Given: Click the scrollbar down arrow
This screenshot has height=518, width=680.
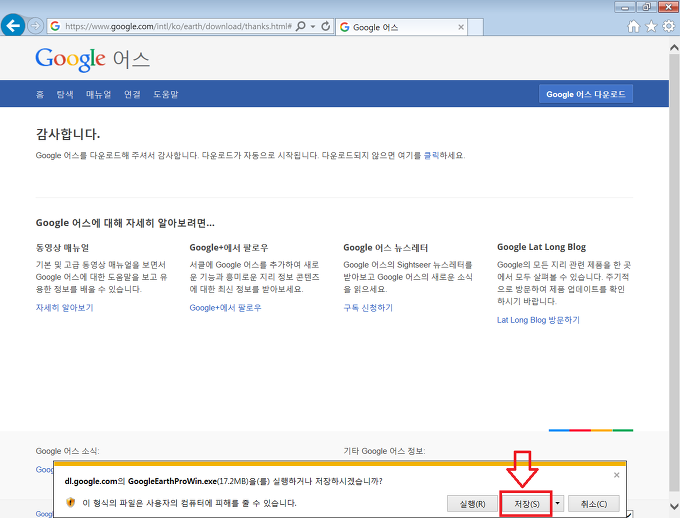Looking at the screenshot, I should point(674,506).
